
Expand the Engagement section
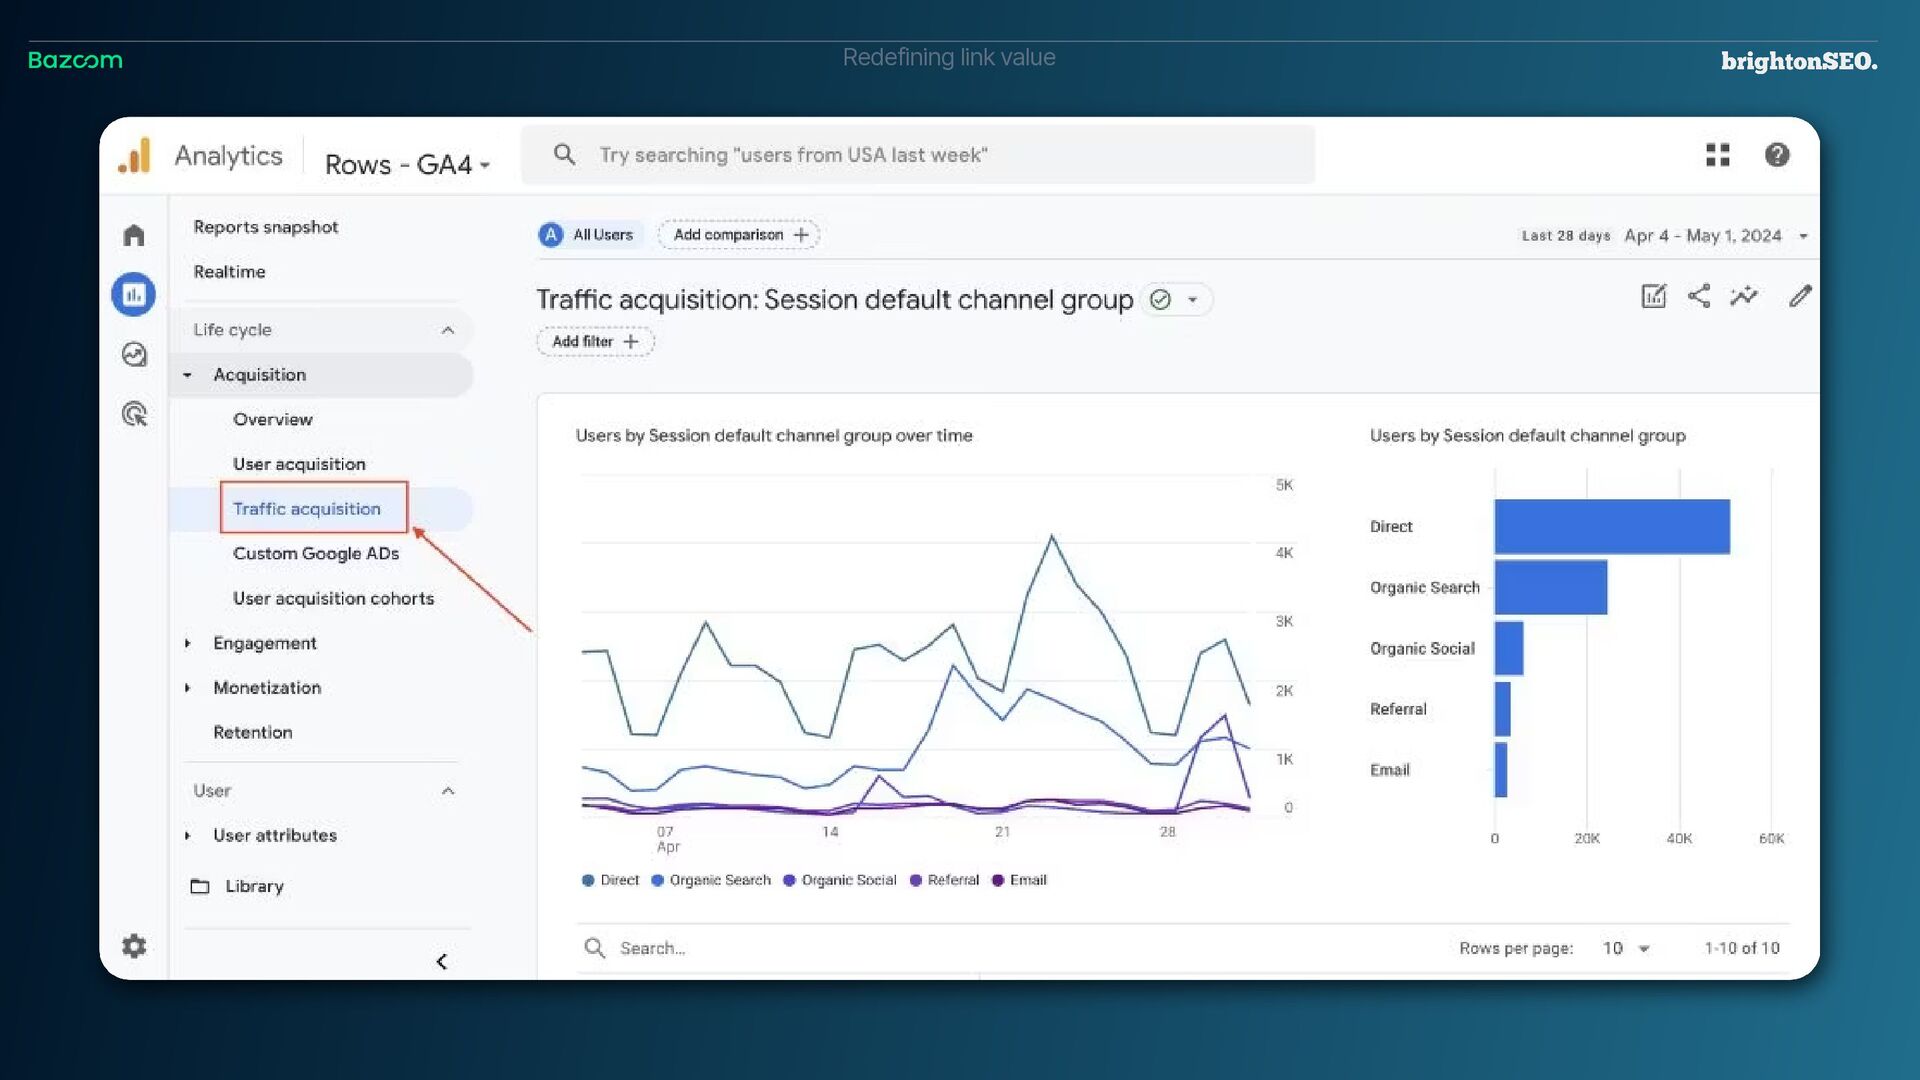coord(264,643)
